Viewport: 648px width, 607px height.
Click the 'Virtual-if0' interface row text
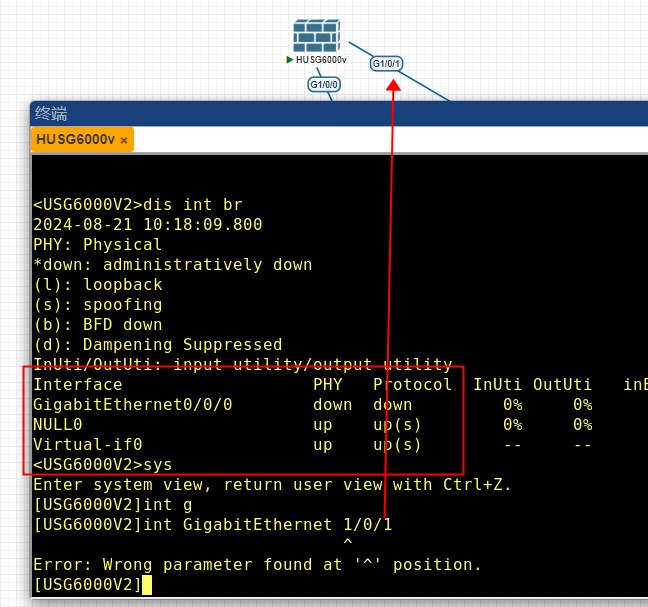pos(88,445)
